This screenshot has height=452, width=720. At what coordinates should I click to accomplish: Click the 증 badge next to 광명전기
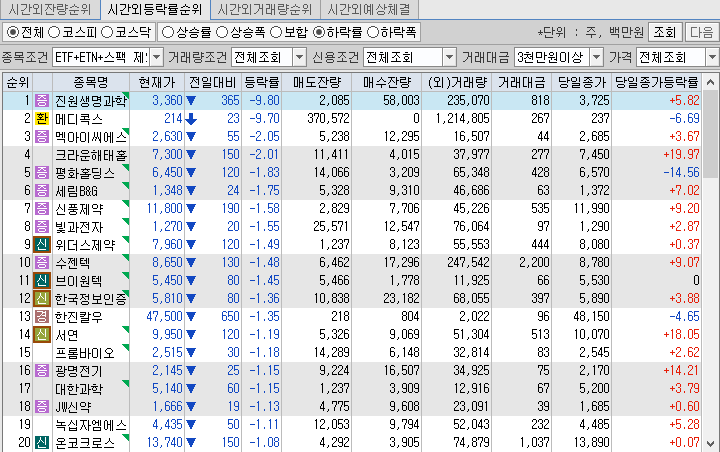coord(42,370)
